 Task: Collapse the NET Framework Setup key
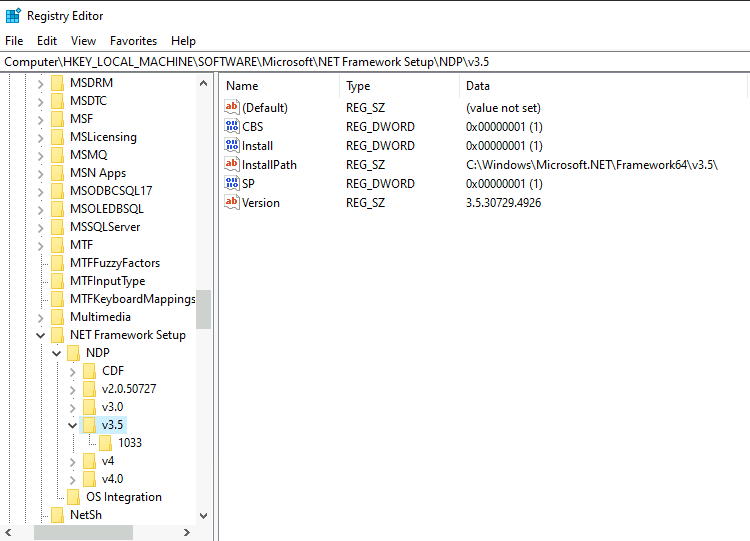click(x=41, y=336)
